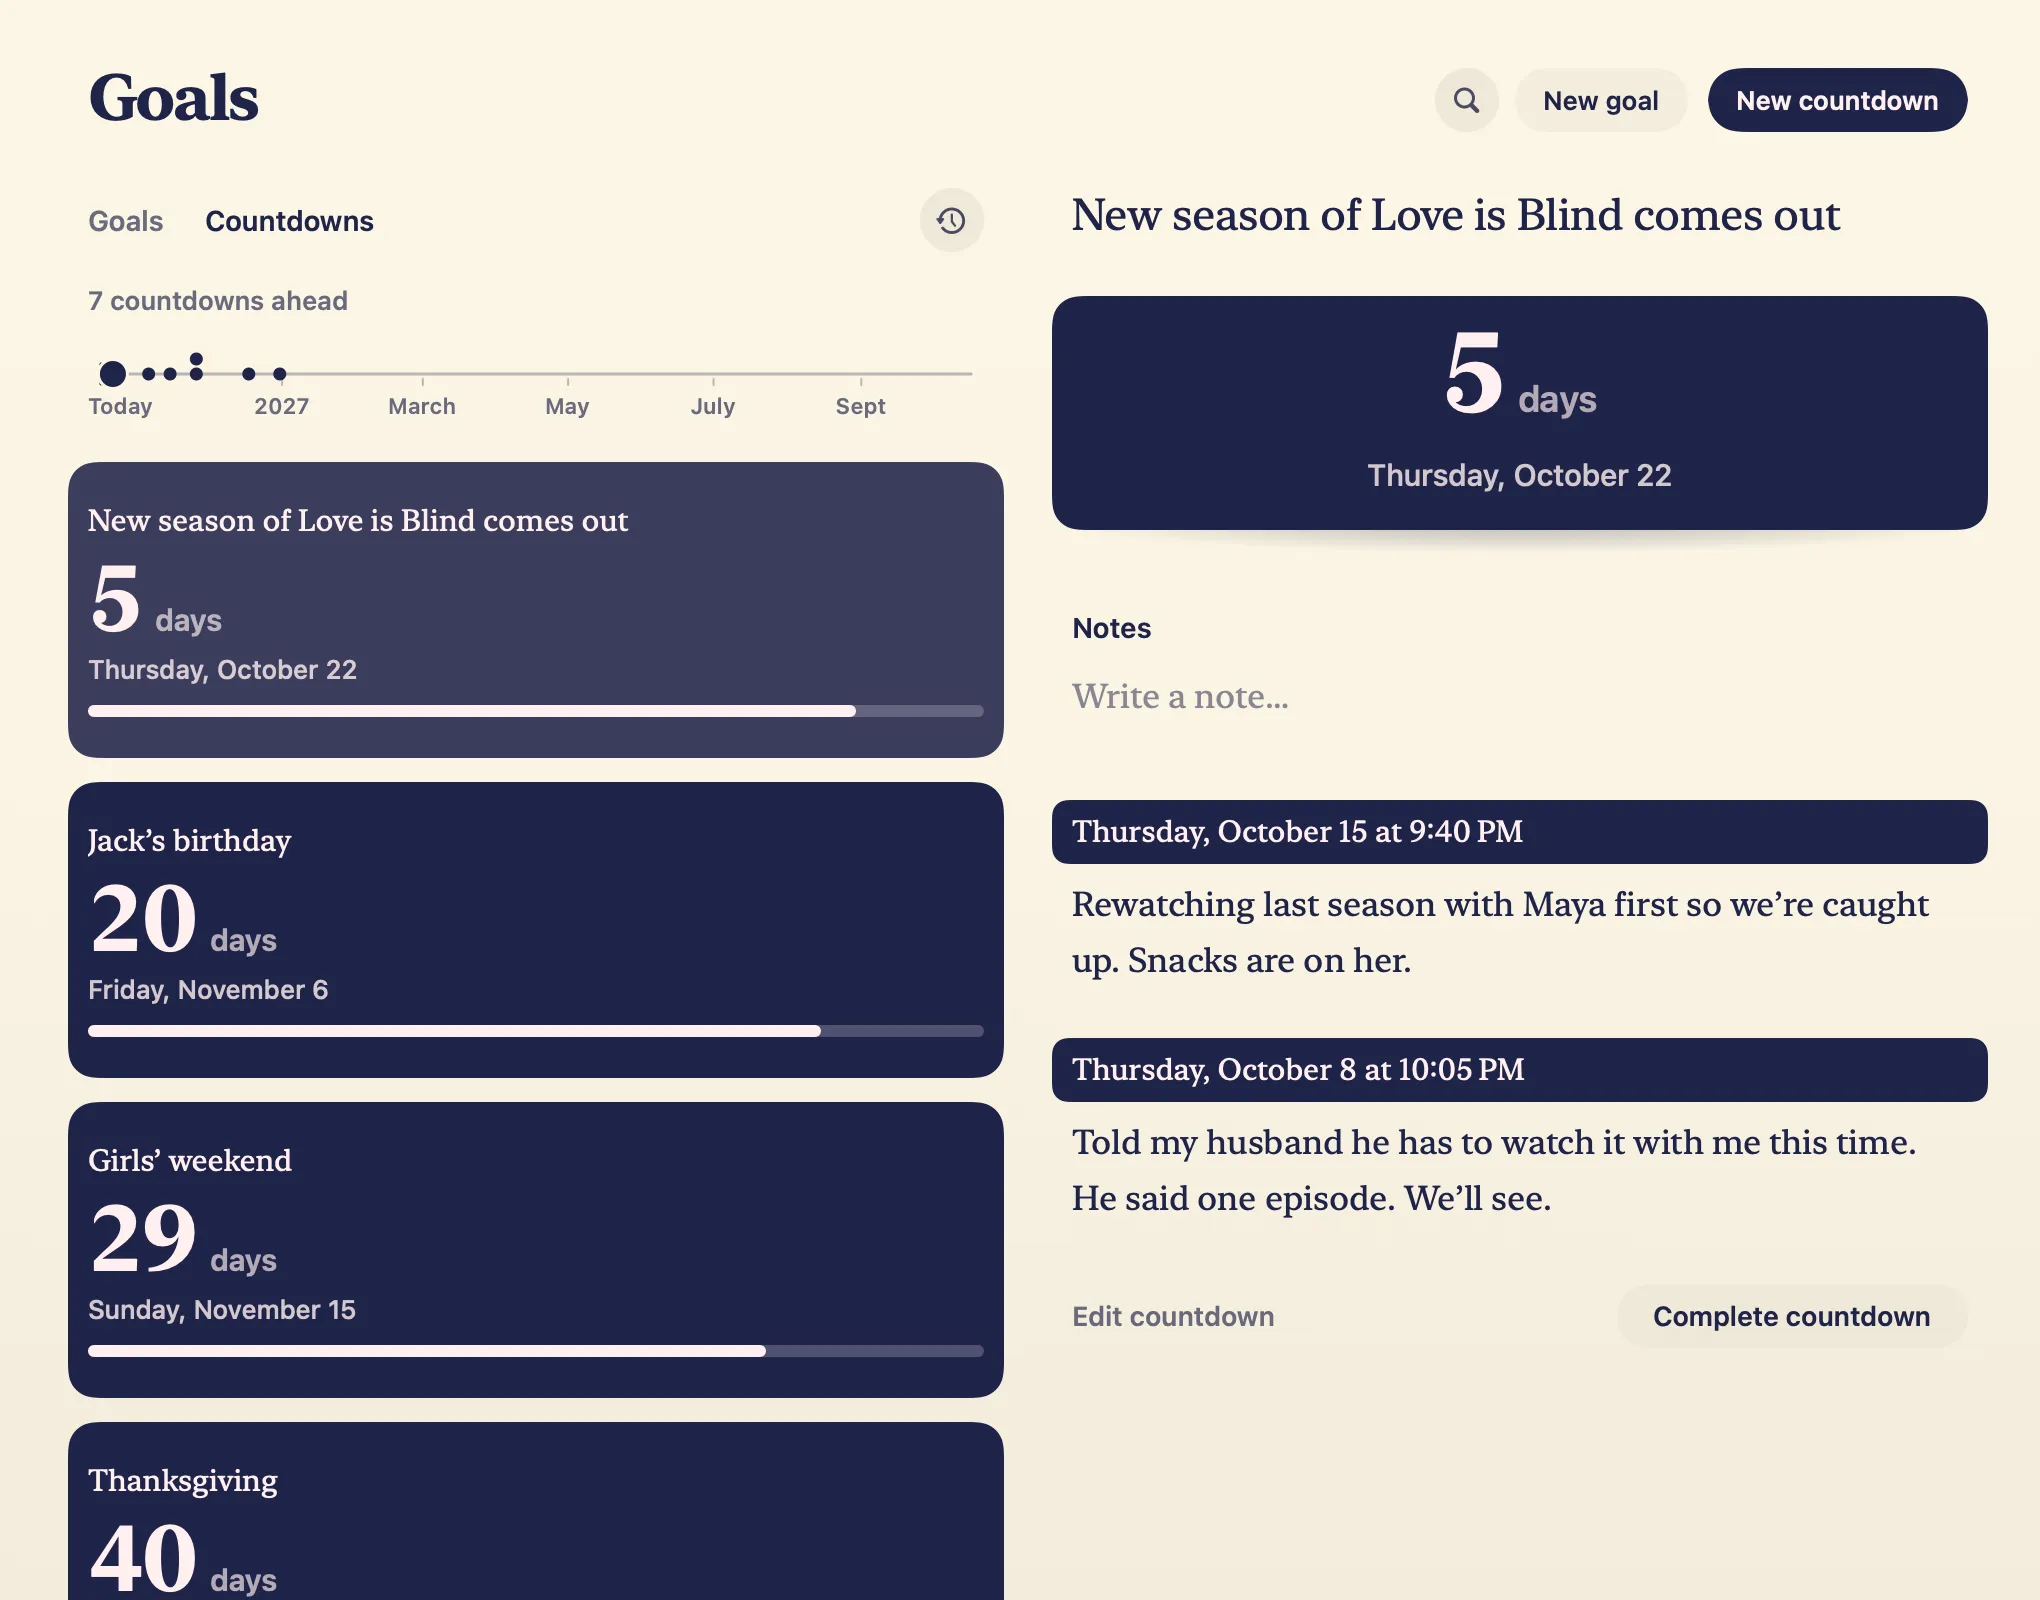Open Edit countdown link
Image resolution: width=2040 pixels, height=1600 pixels.
1173,1316
